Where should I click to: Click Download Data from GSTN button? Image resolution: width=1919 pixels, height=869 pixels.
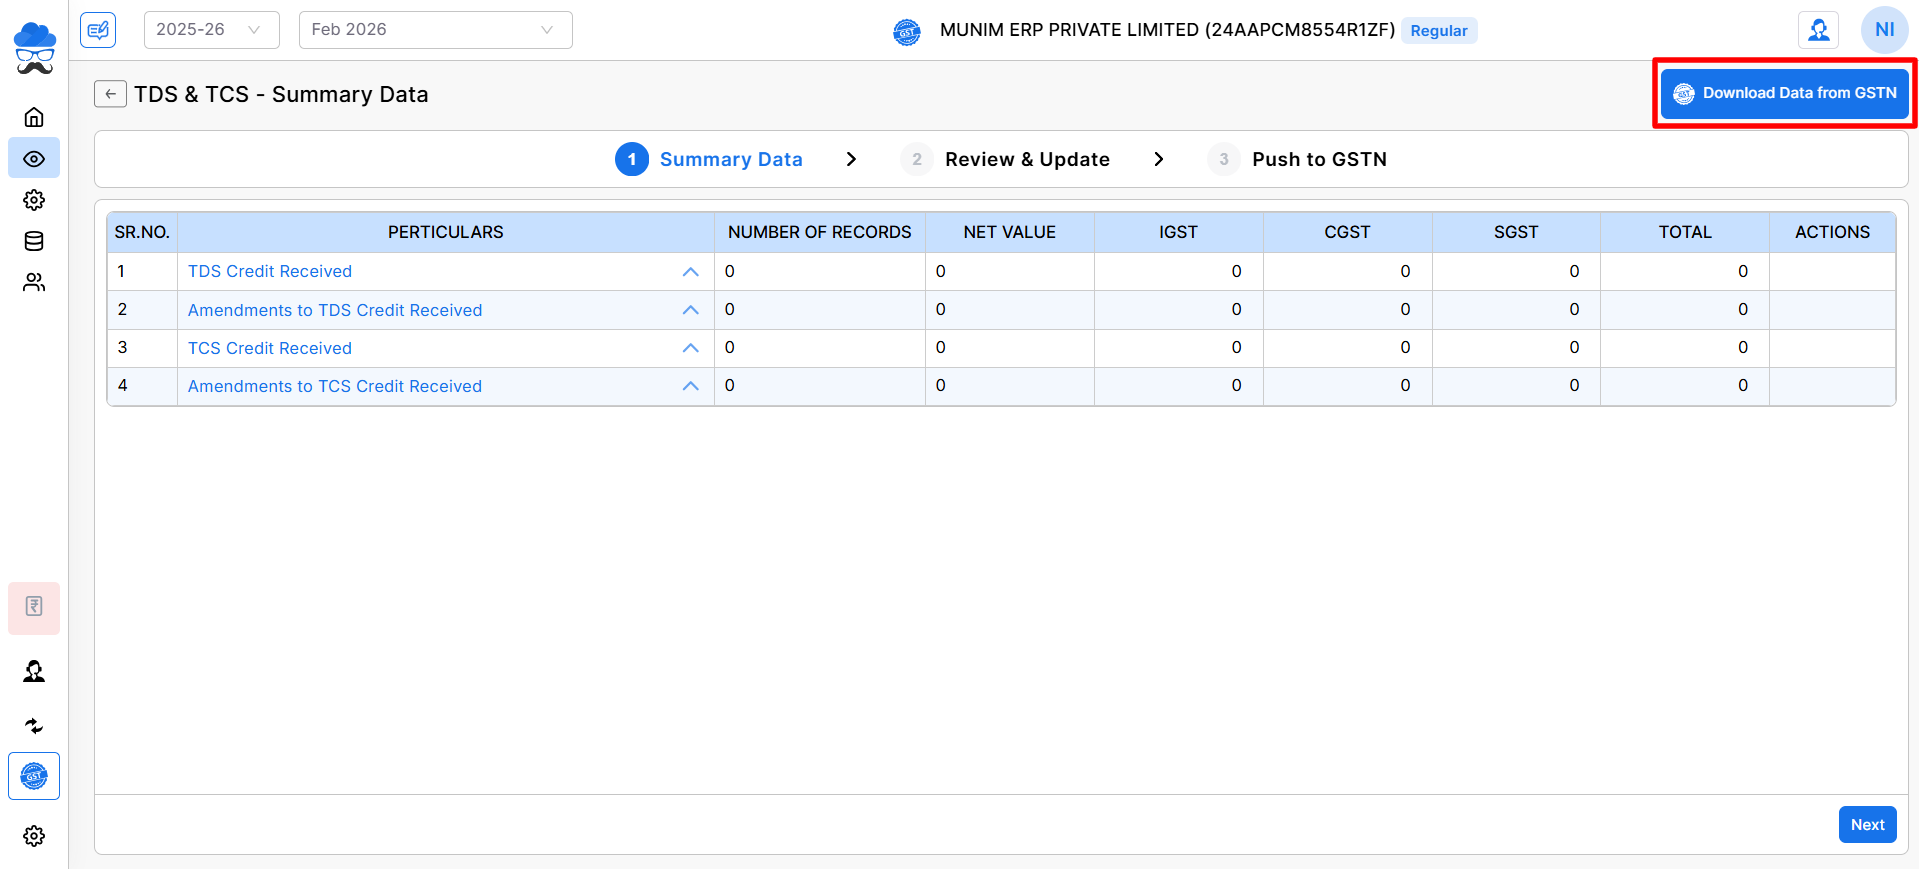[x=1785, y=93]
